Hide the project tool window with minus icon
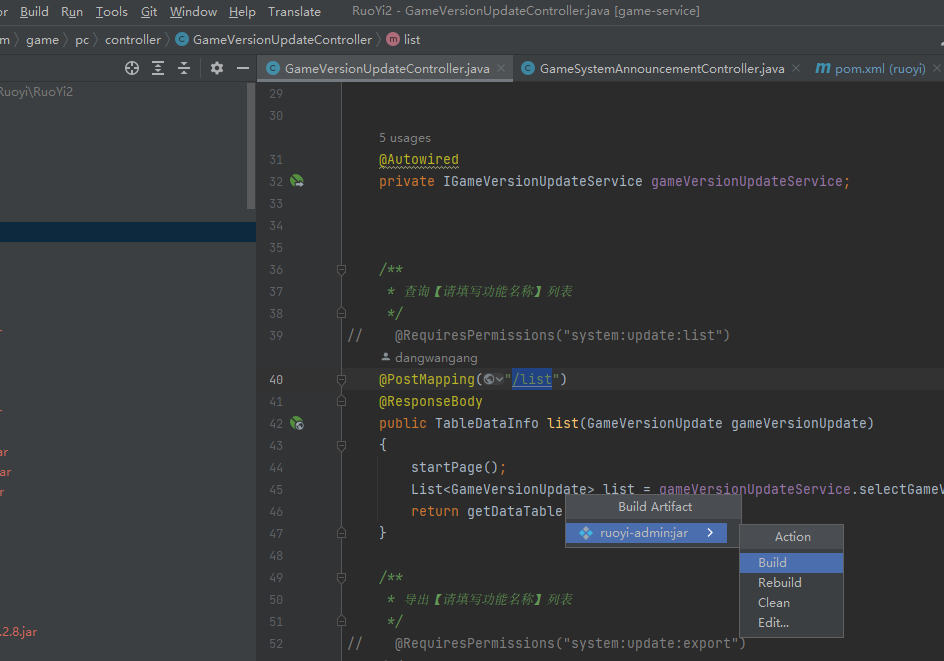The width and height of the screenshot is (944, 661). point(242,68)
